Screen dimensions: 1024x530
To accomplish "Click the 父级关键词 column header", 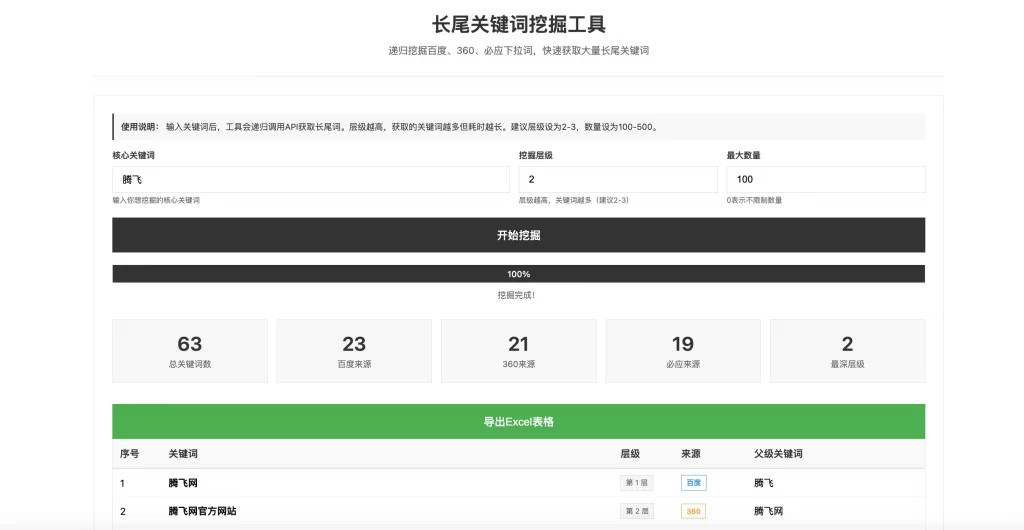I will pyautogui.click(x=778, y=454).
